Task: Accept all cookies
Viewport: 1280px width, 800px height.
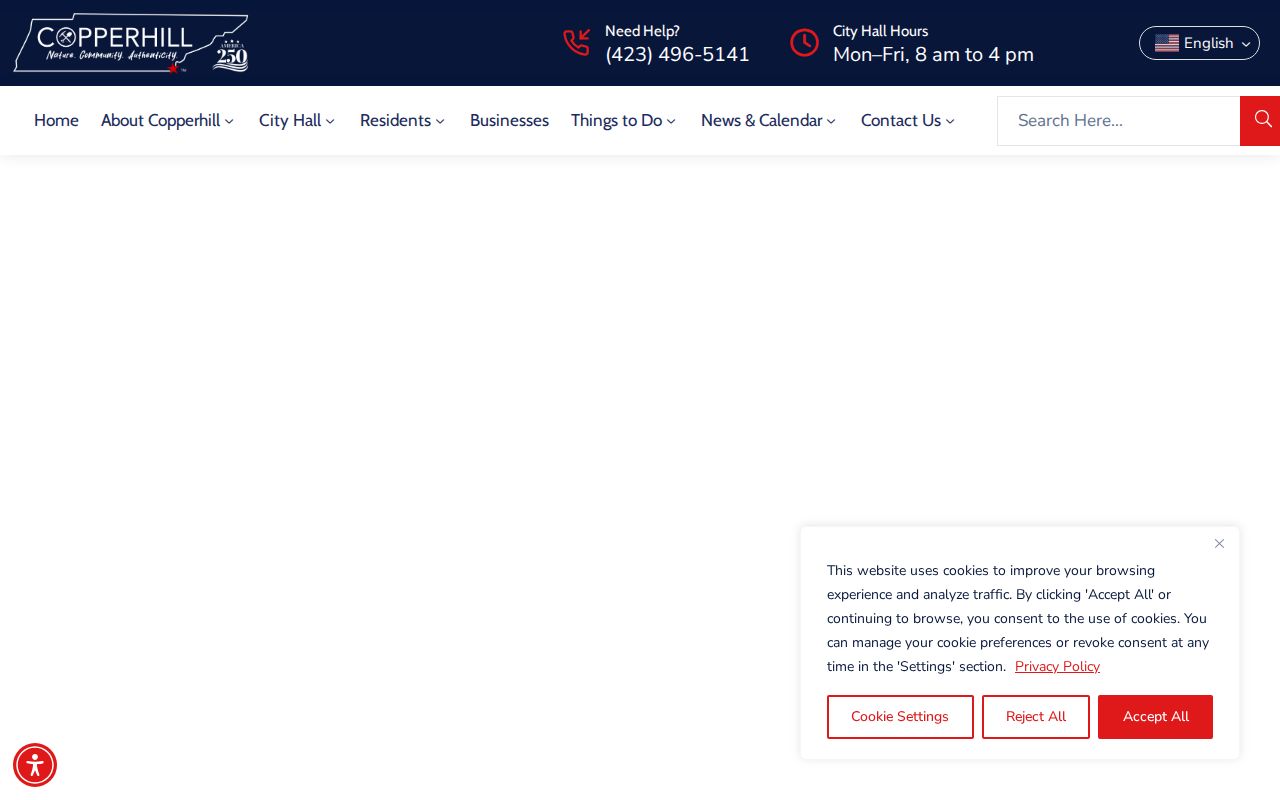Action: coord(1155,717)
